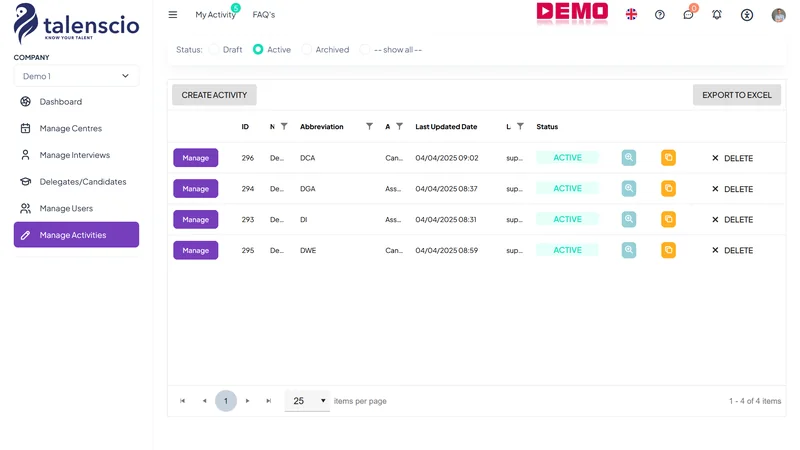The width and height of the screenshot is (800, 450).
Task: Copy activity DWE with orange icon
Action: pyautogui.click(x=668, y=250)
